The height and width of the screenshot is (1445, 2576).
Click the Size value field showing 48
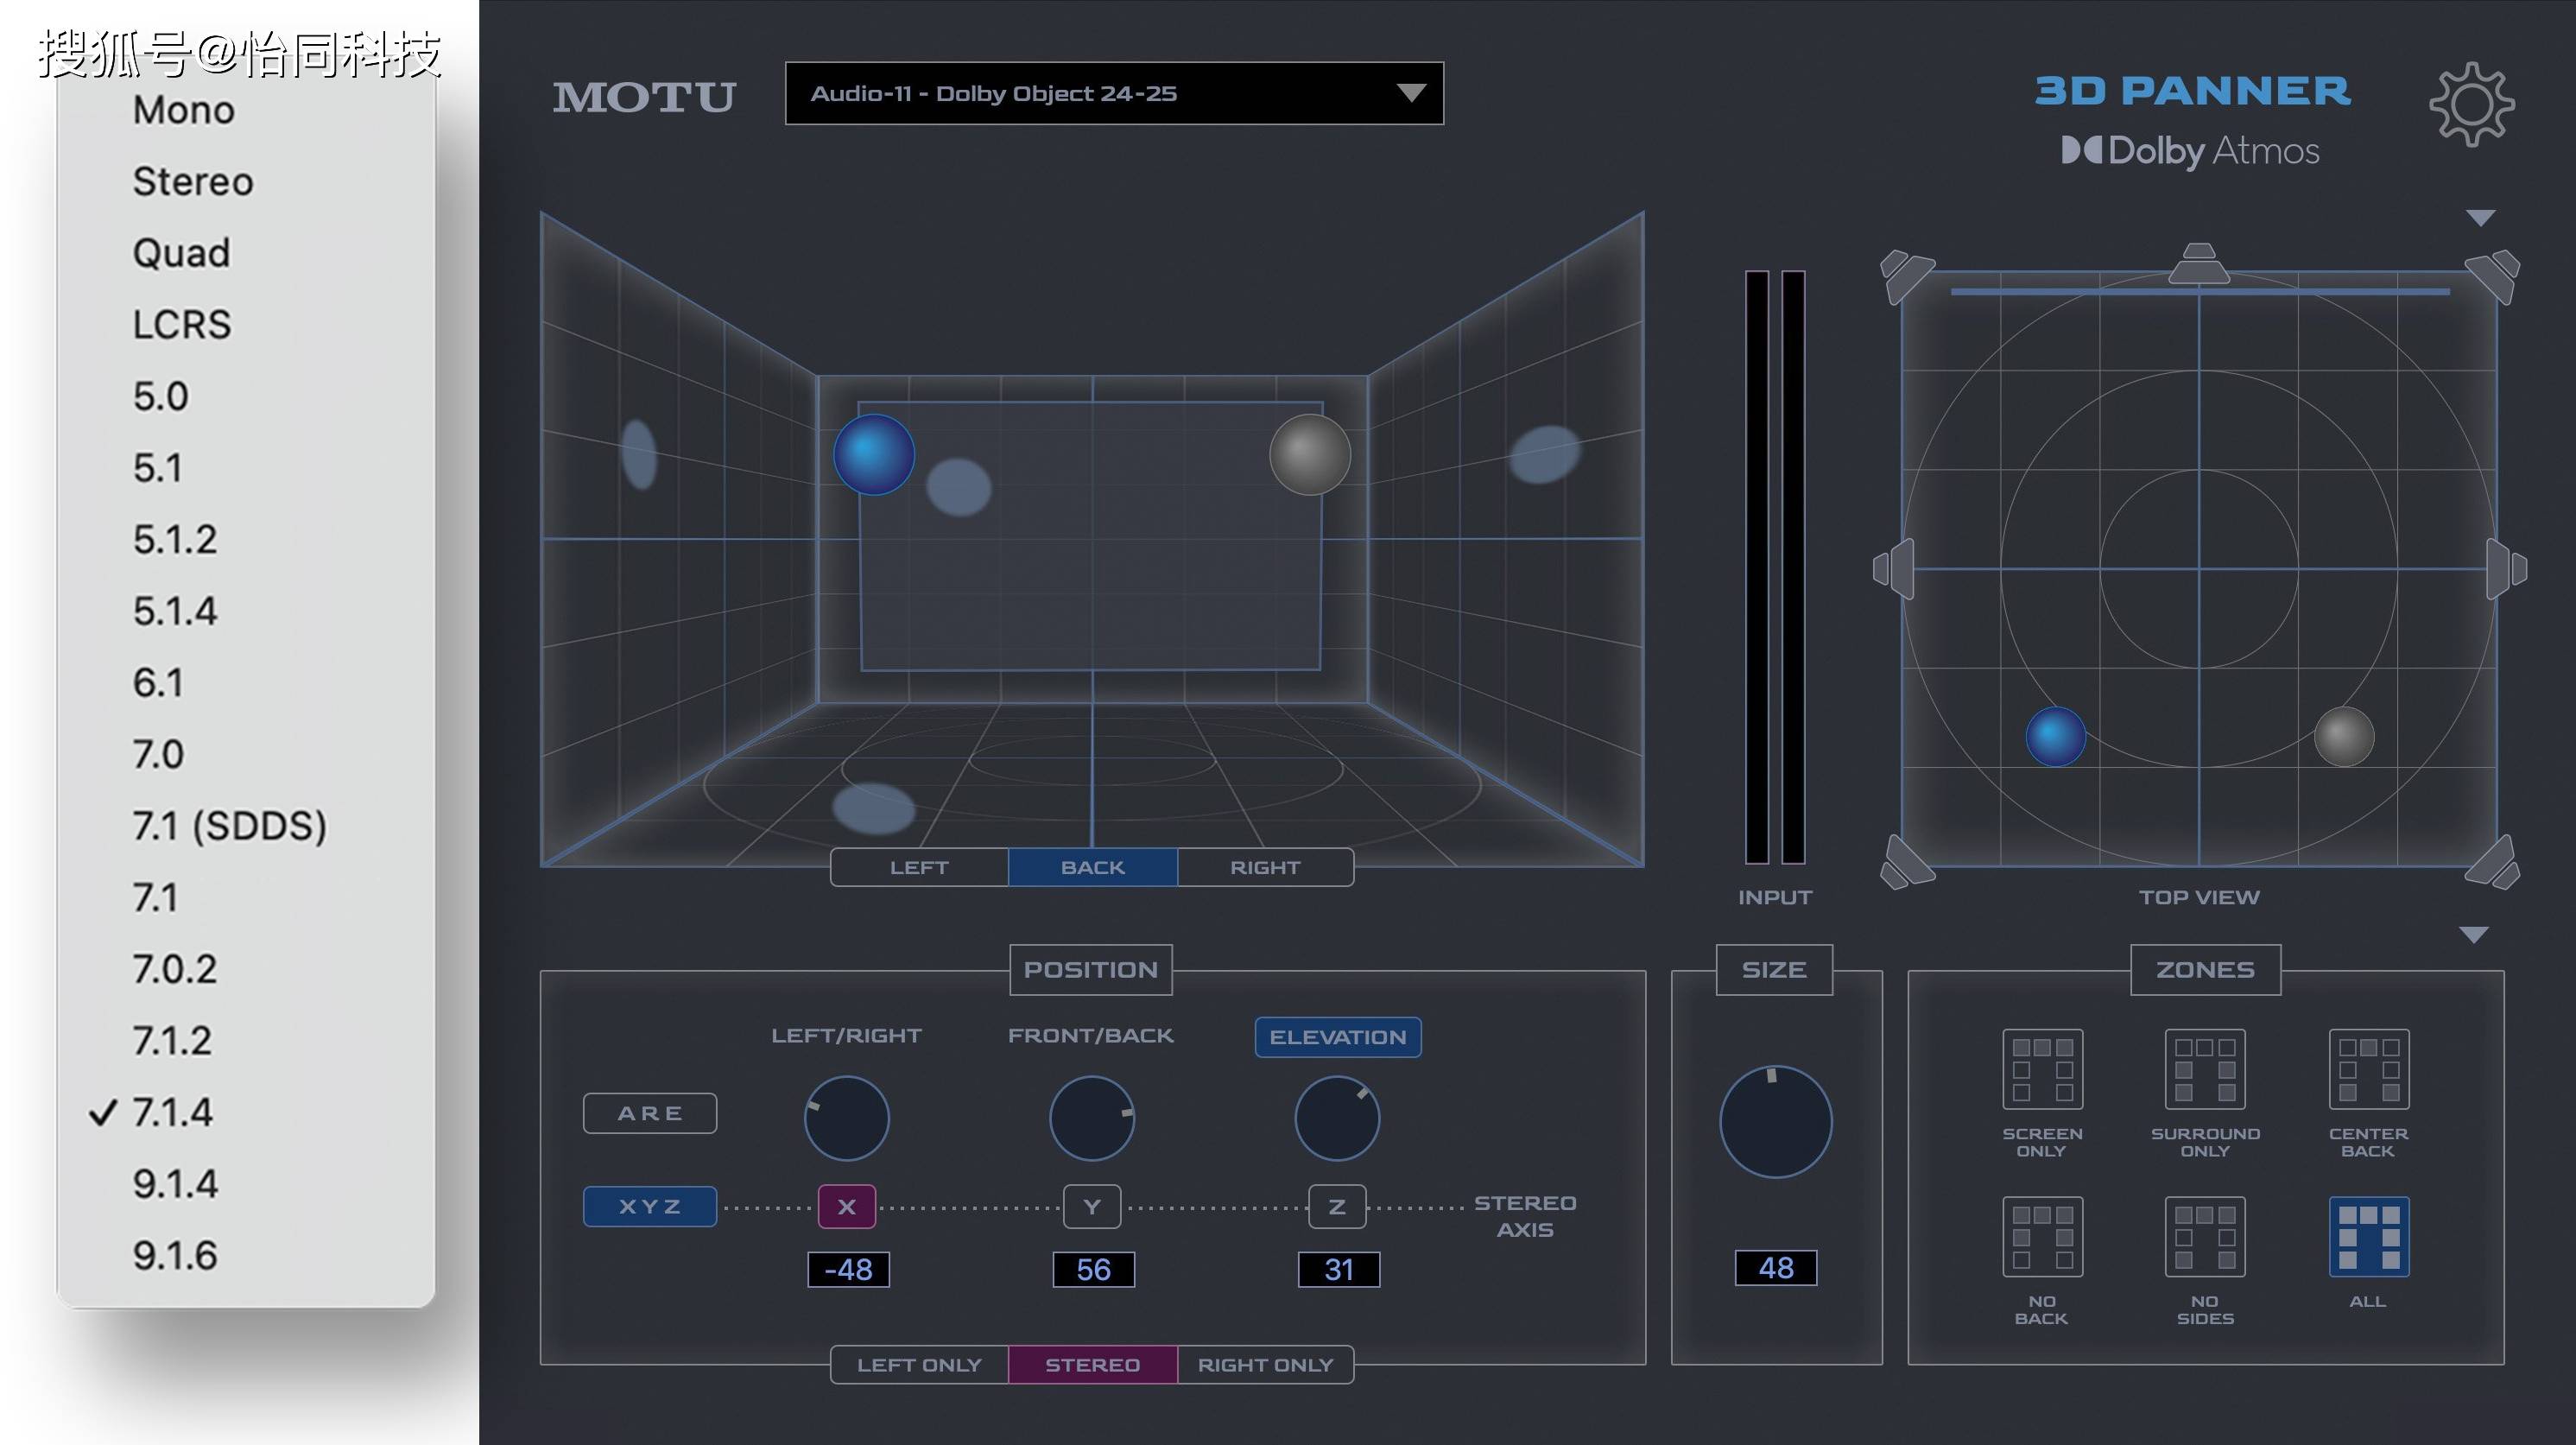pyautogui.click(x=1776, y=1268)
